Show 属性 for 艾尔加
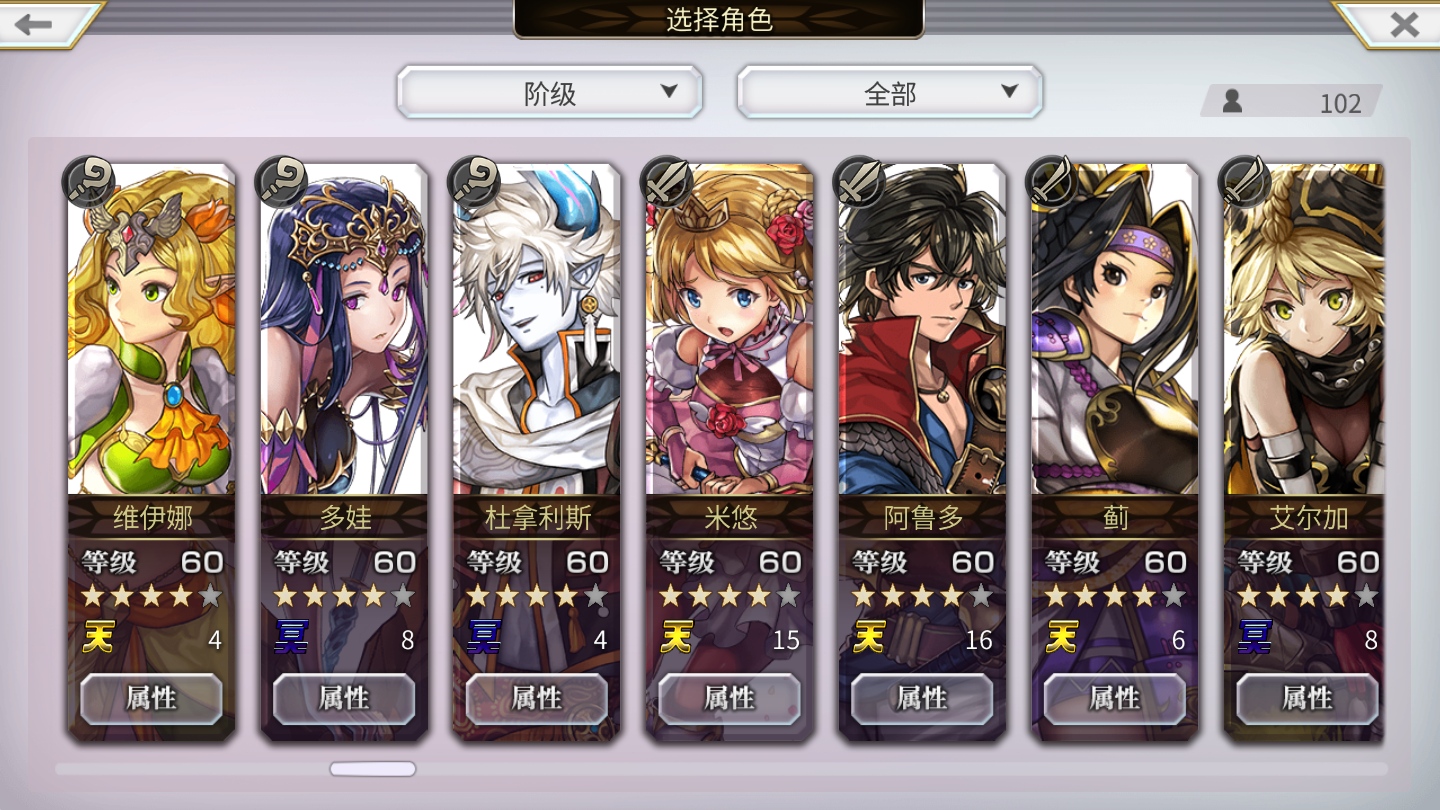Image resolution: width=1440 pixels, height=810 pixels. [1307, 698]
